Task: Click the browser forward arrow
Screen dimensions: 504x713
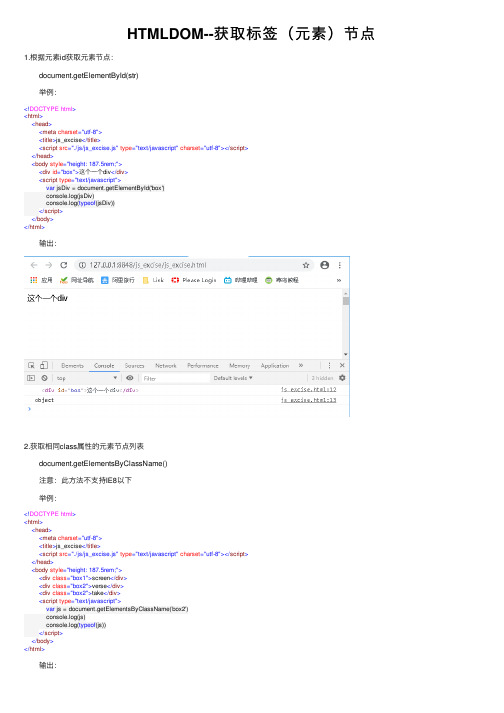Action: click(x=49, y=265)
